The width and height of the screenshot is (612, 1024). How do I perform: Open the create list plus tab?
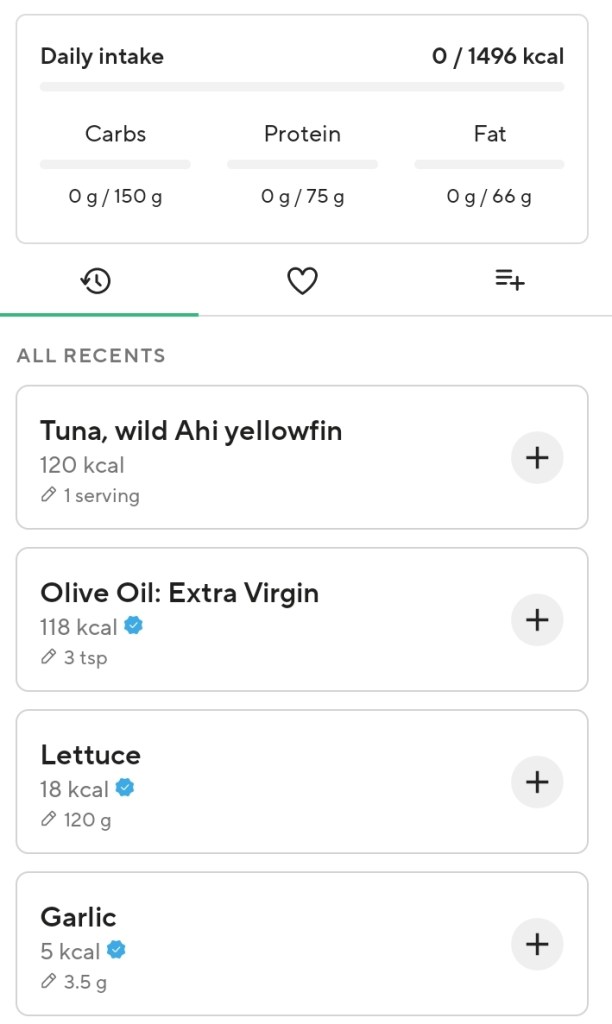click(509, 281)
